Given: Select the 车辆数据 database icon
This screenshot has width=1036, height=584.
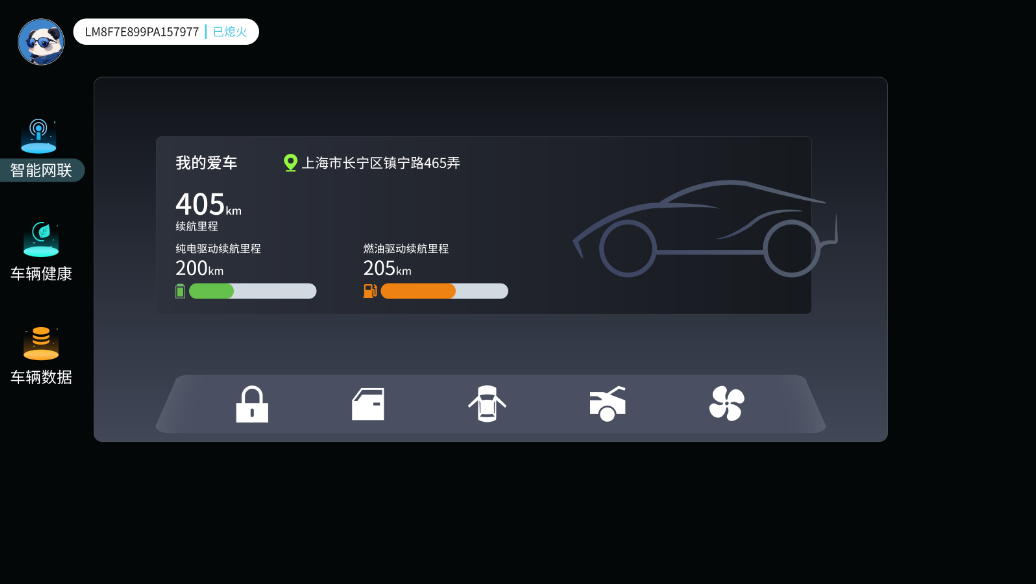Looking at the screenshot, I should click(x=41, y=343).
